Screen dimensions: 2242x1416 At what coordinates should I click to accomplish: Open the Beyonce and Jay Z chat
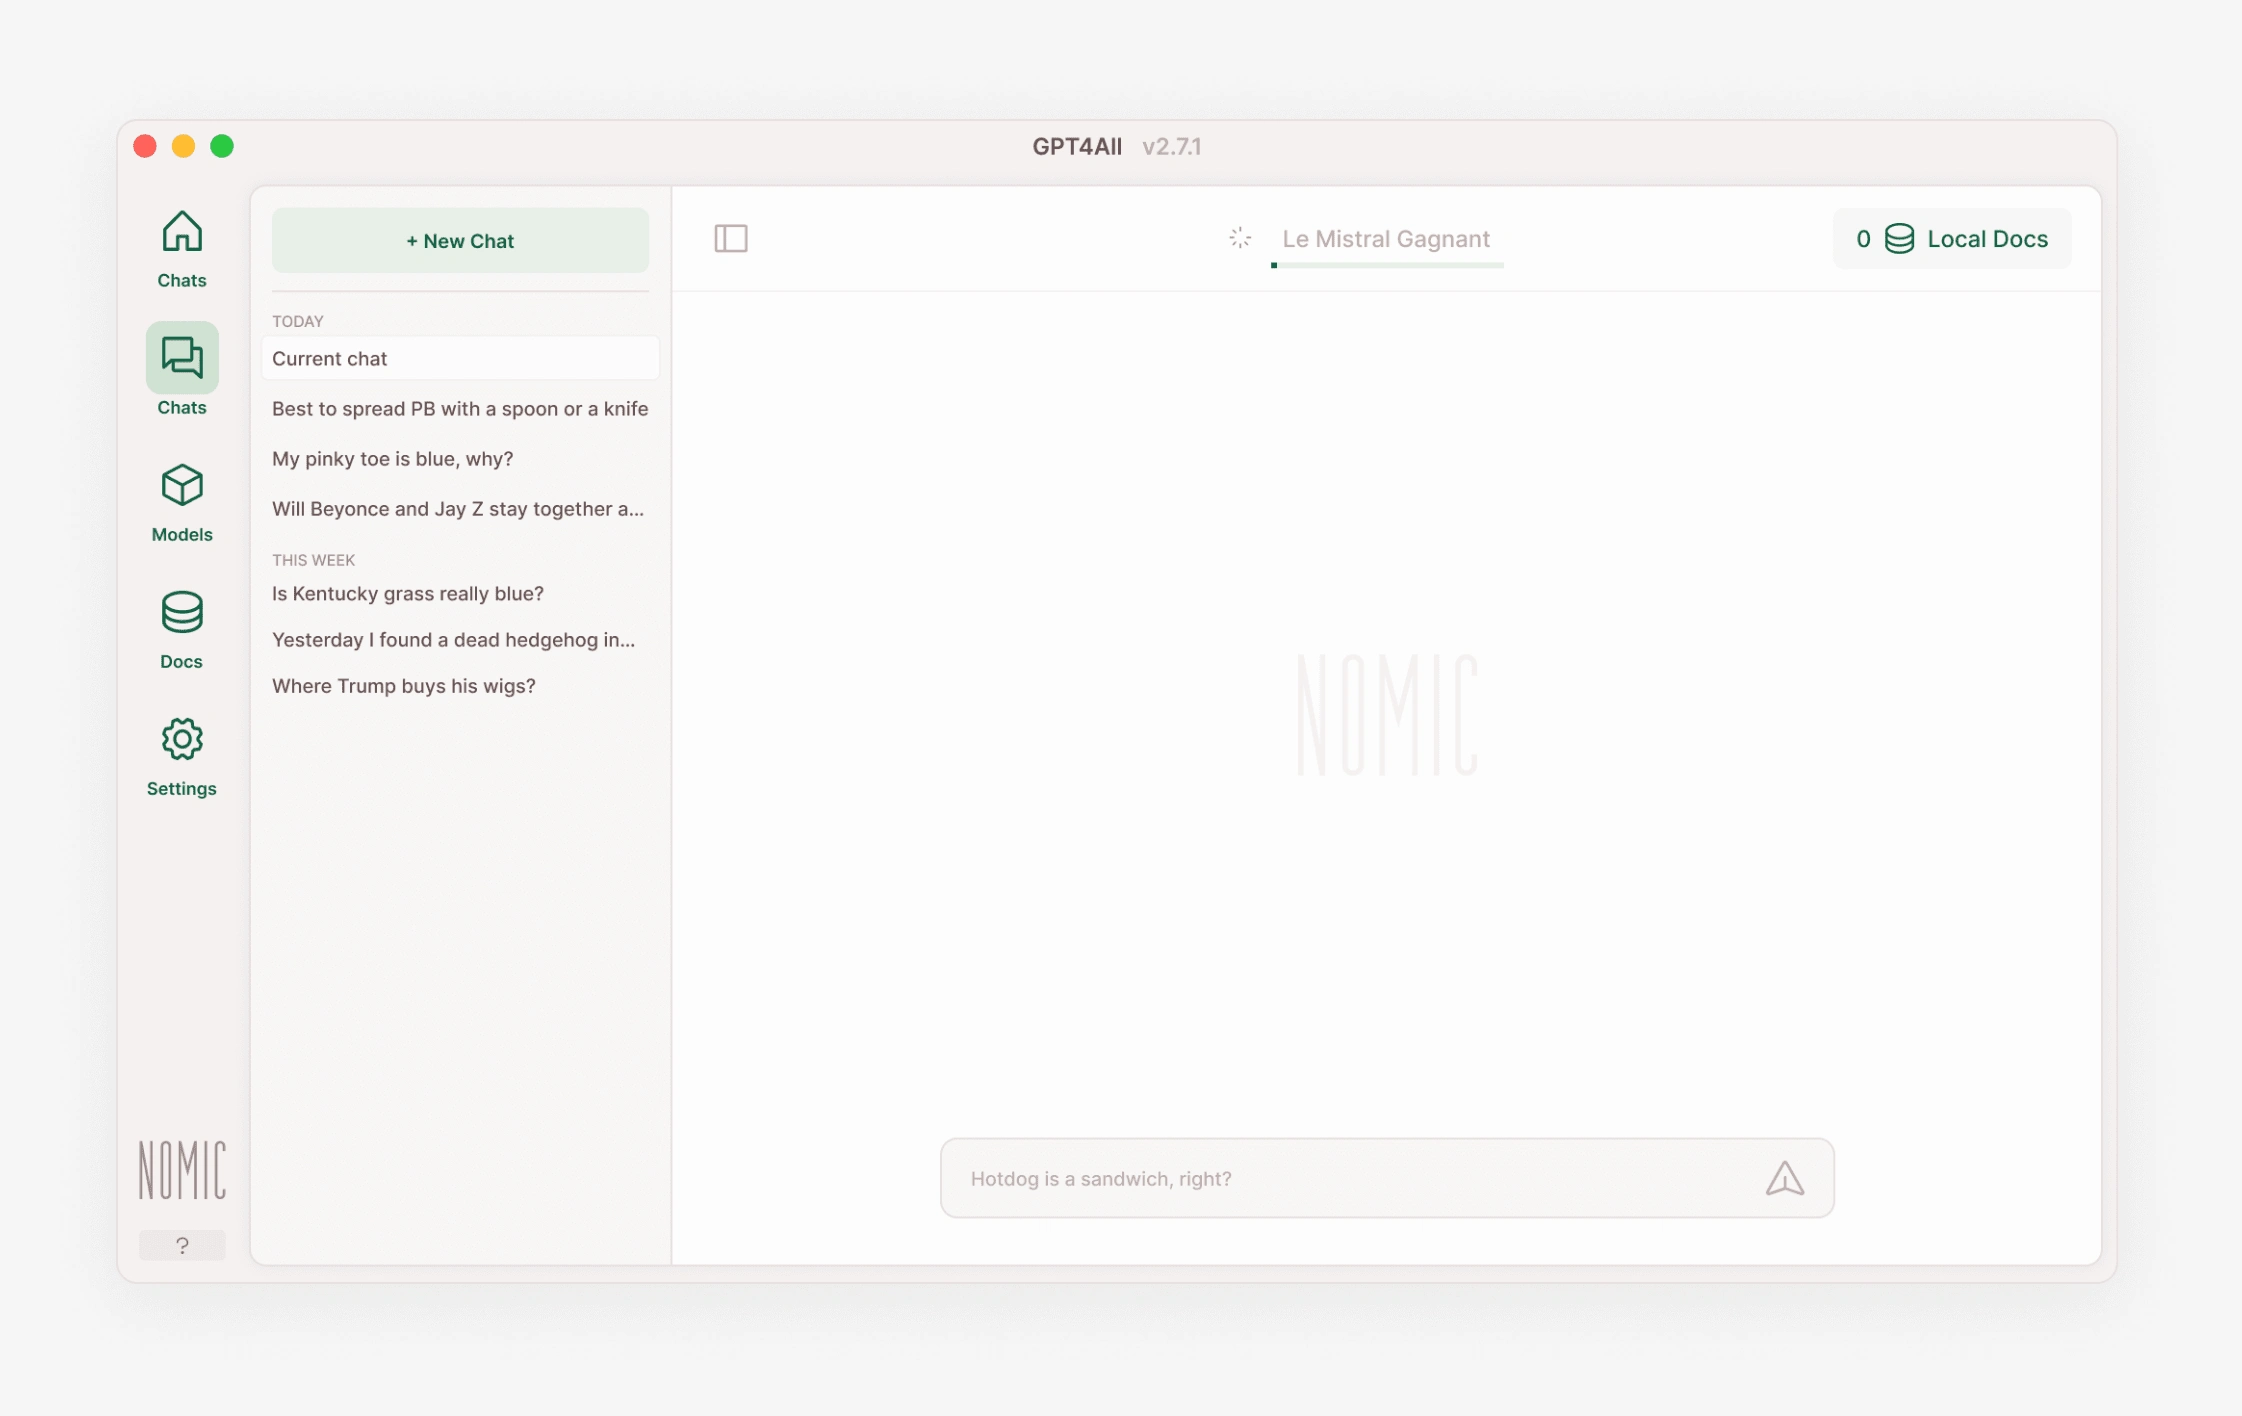458,509
